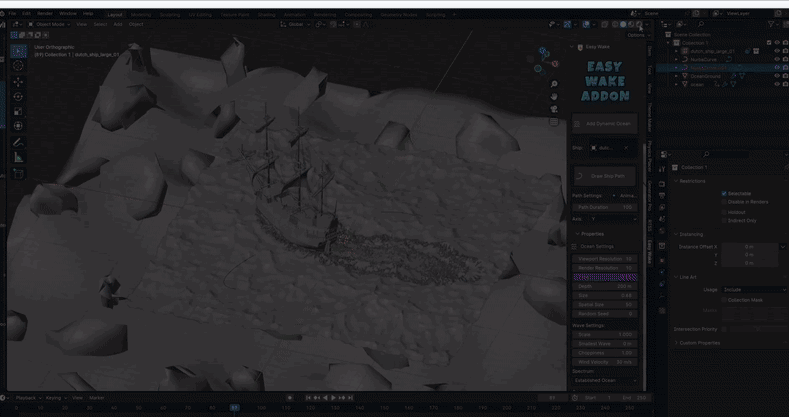
Task: Expand dutch_ship_large_01 in the outliner
Action: click(x=677, y=51)
